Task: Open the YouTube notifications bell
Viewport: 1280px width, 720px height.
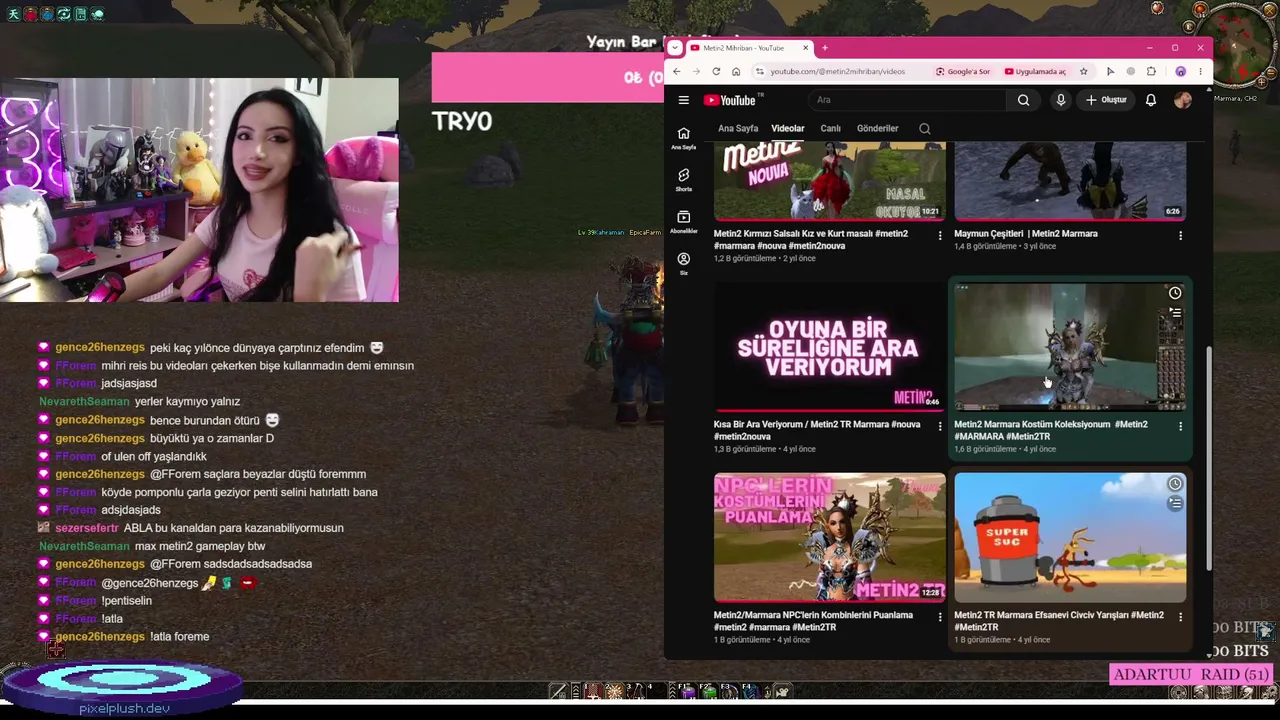Action: coord(1151,100)
